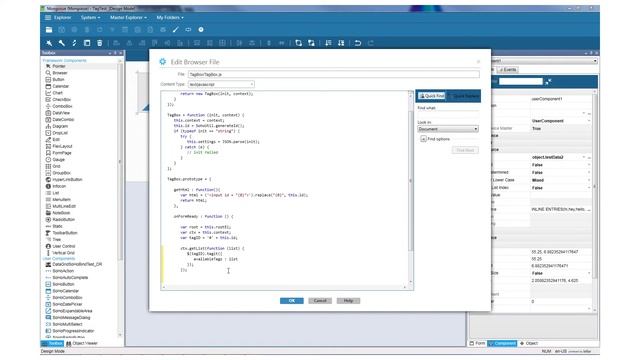Switch to the Form tab at bottom
Image resolution: width=640 pixels, height=360 pixels.
(x=477, y=344)
